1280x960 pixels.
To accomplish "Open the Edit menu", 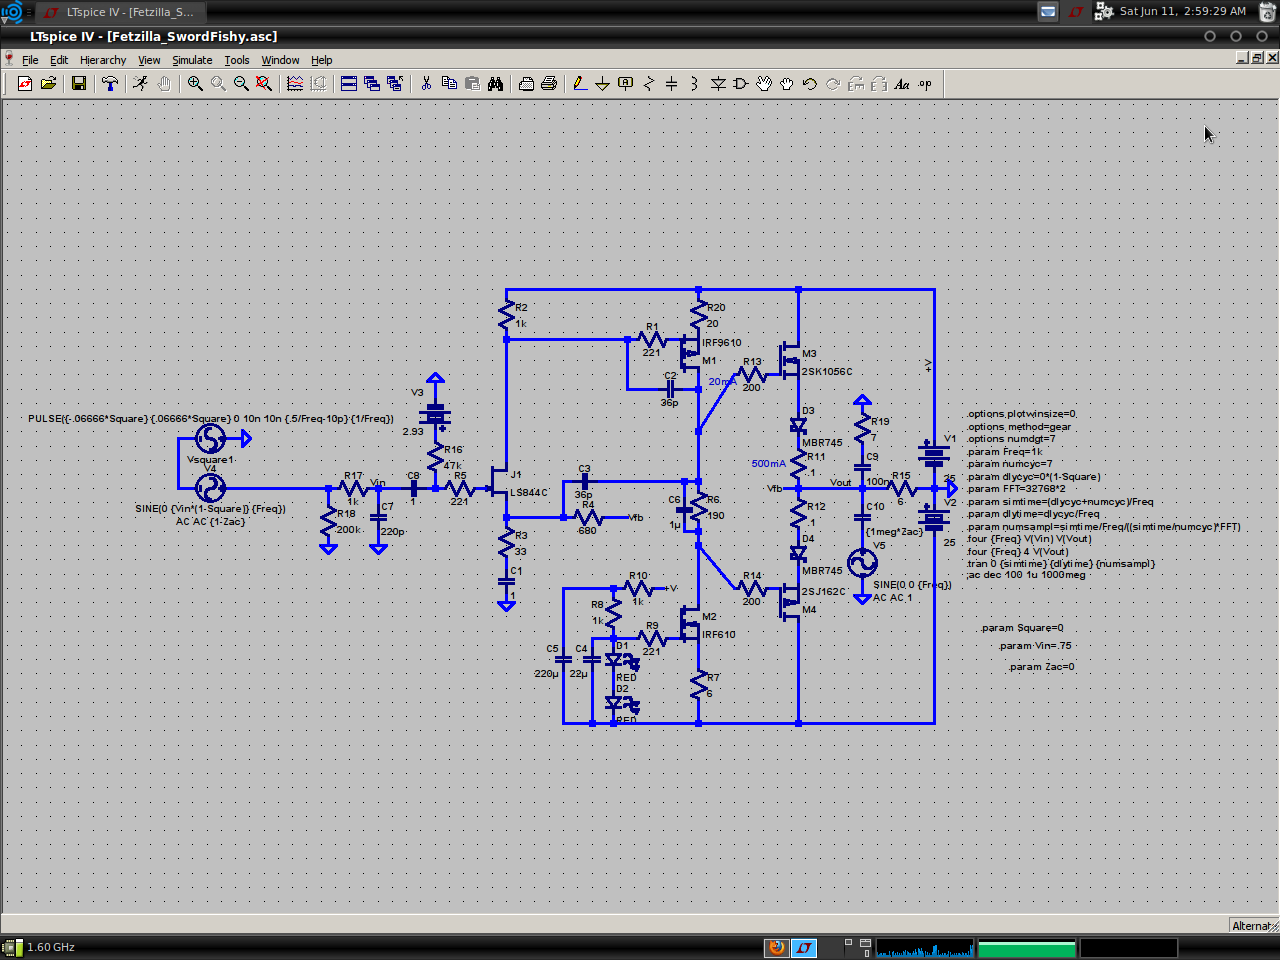I will (59, 60).
